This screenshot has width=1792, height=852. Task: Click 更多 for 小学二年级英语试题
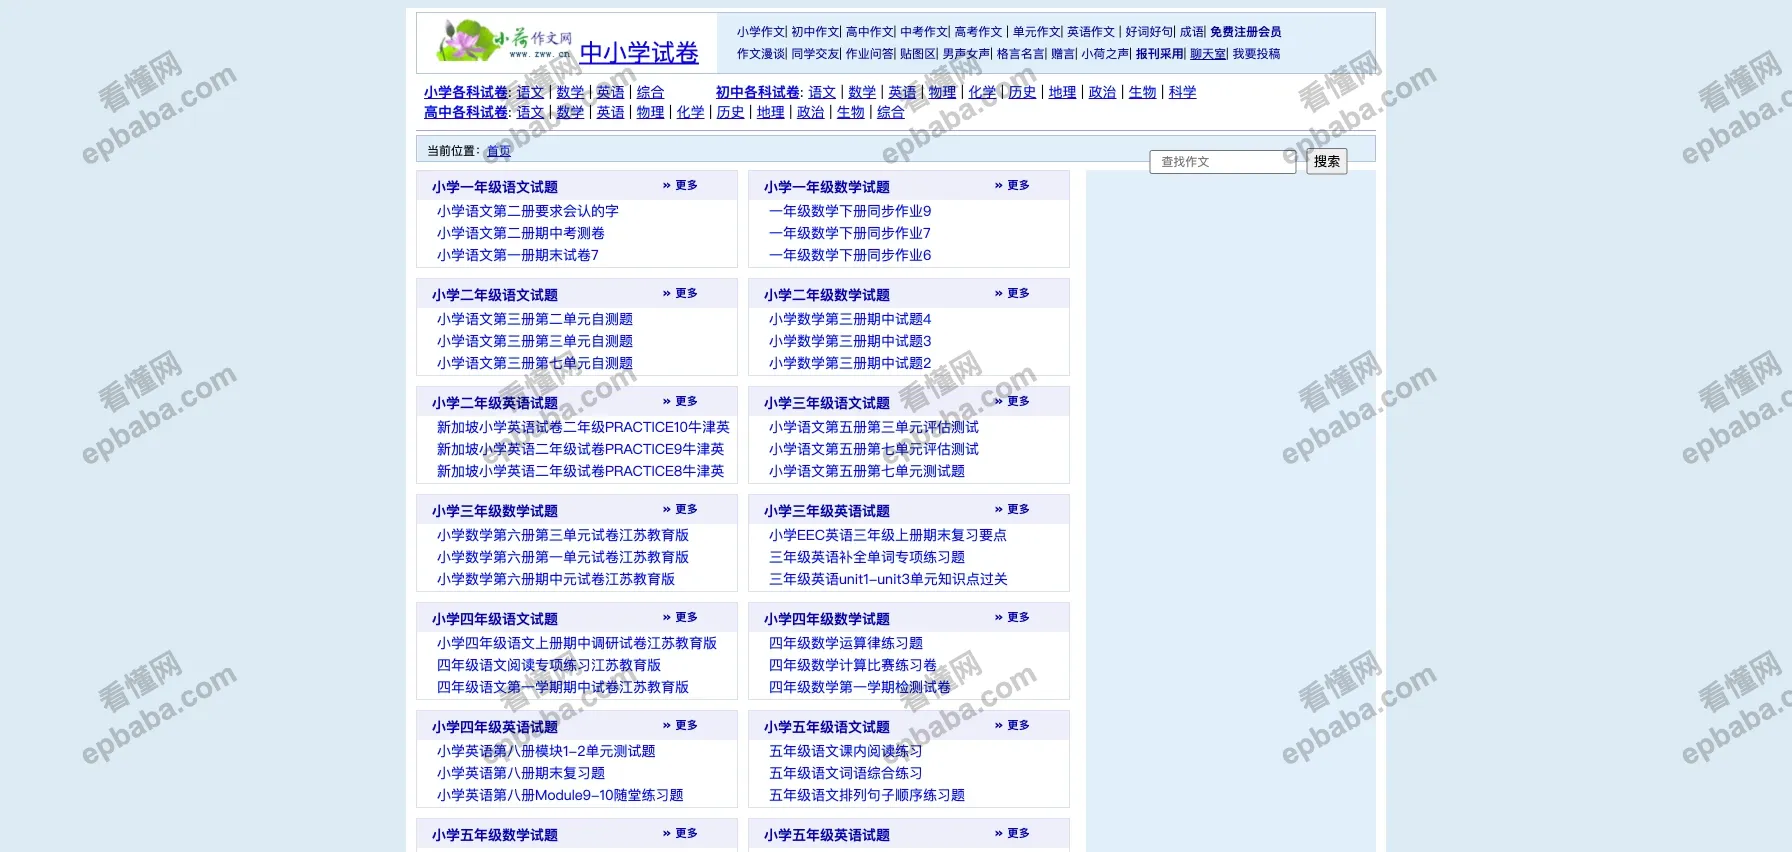686,401
